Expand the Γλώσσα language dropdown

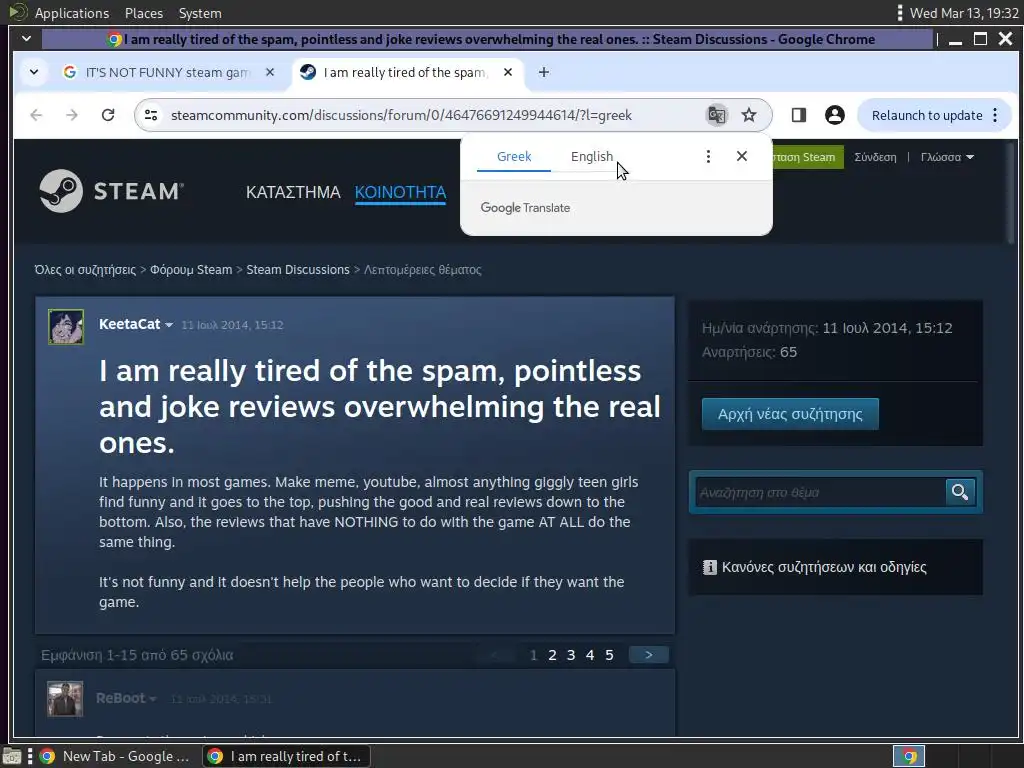947,157
